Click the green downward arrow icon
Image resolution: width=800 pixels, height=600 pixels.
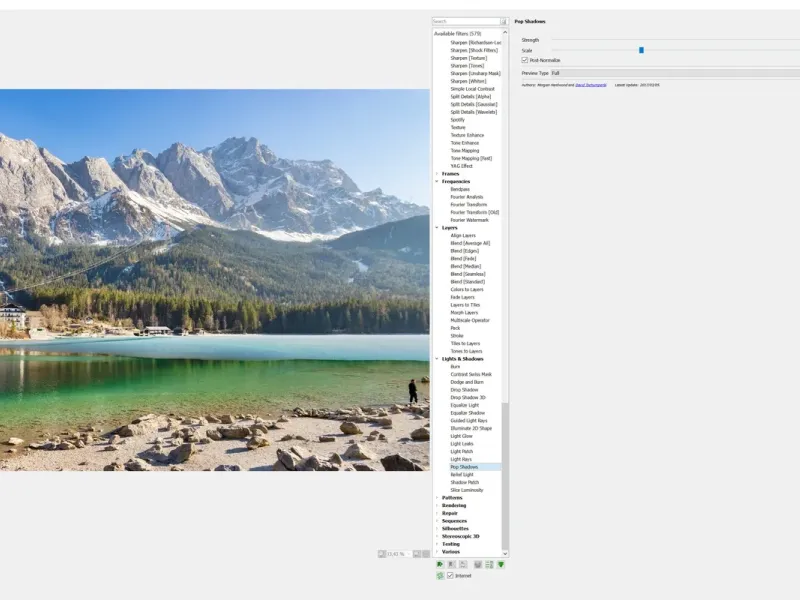point(501,564)
